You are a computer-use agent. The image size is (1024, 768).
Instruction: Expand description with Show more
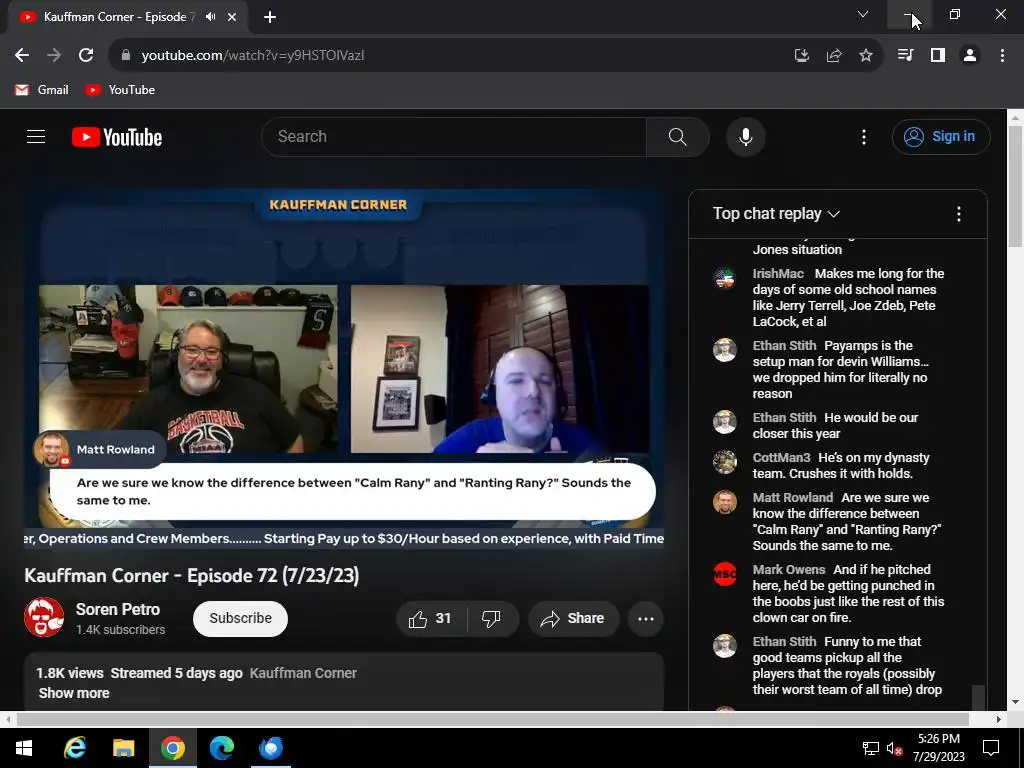74,694
